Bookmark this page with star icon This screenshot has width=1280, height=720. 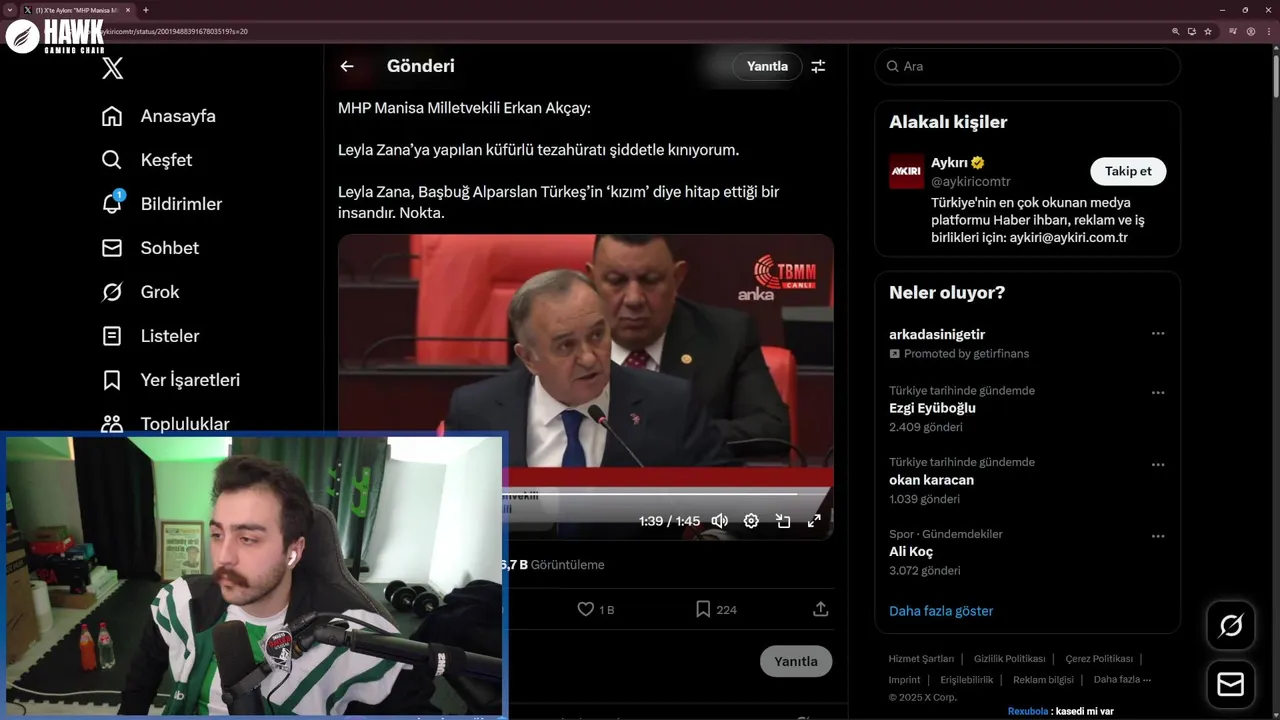1208,32
